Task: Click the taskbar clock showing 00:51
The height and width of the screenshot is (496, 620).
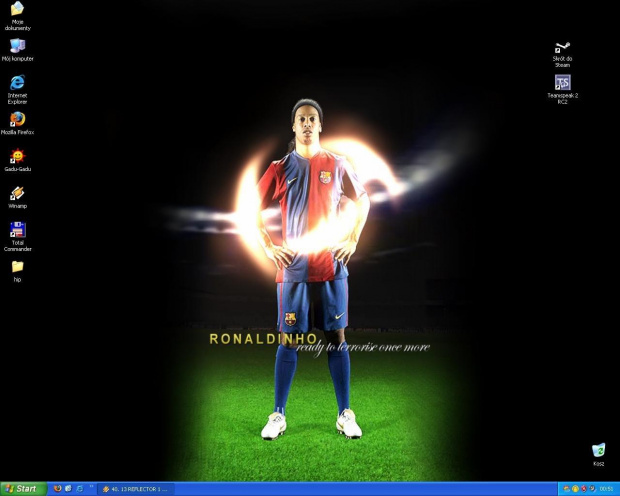Action: [606, 489]
